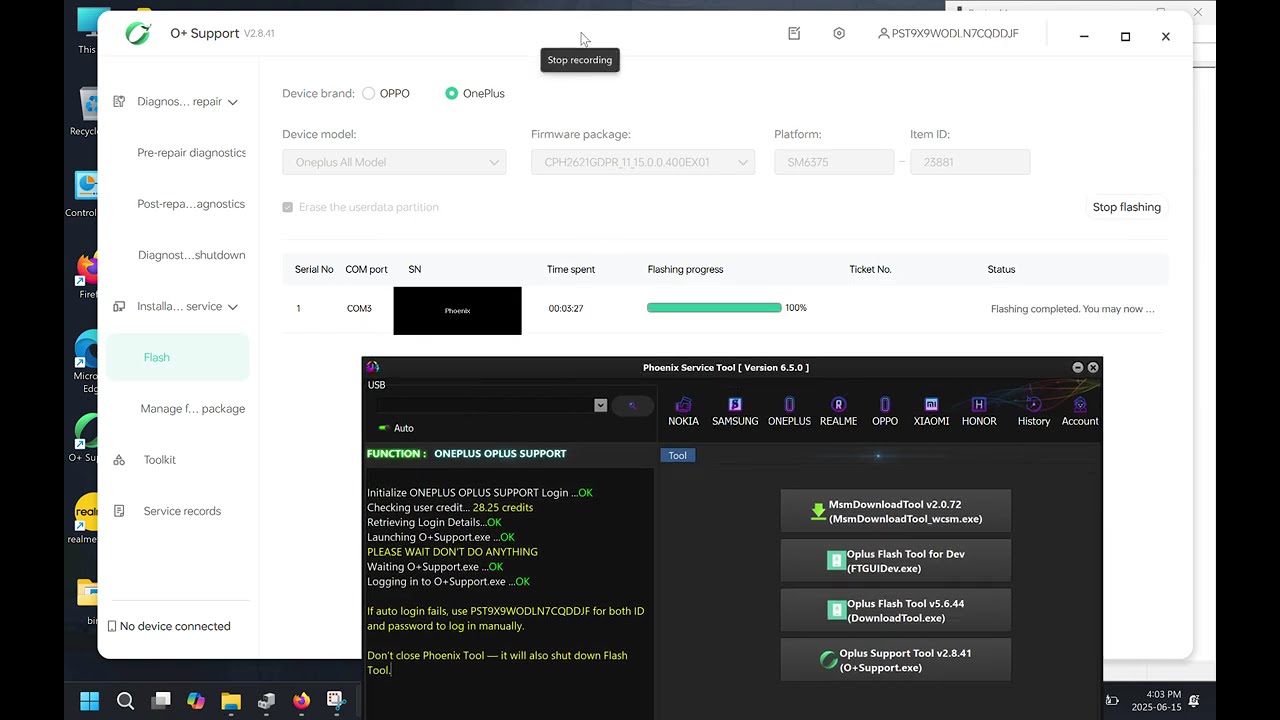
Task: Open Firefox from taskbar
Action: (301, 701)
